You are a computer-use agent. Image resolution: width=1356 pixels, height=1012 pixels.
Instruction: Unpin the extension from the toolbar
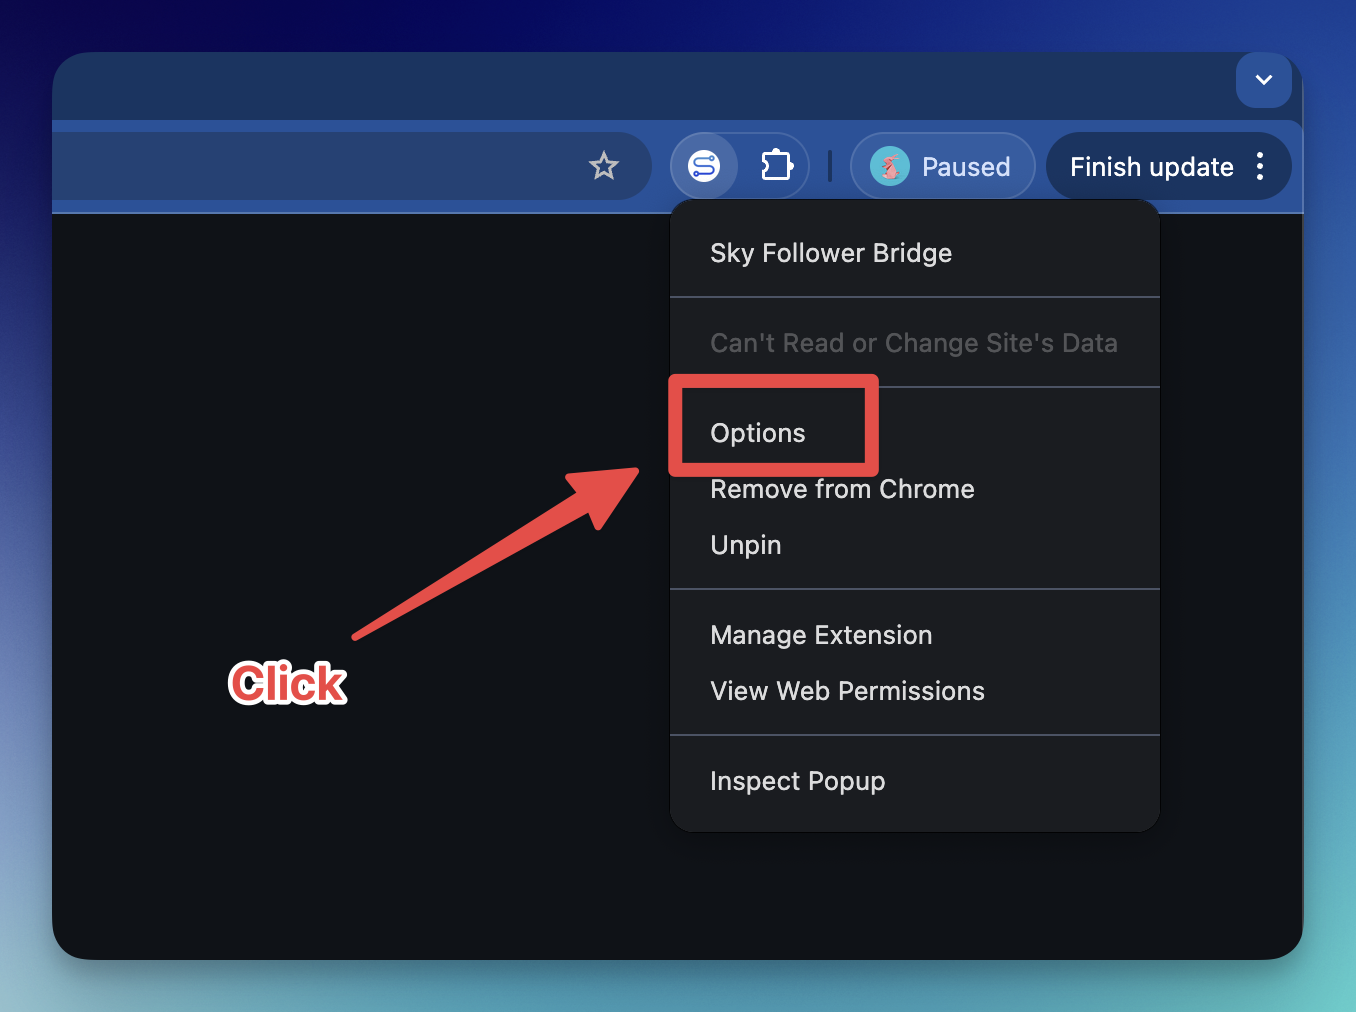coord(745,545)
